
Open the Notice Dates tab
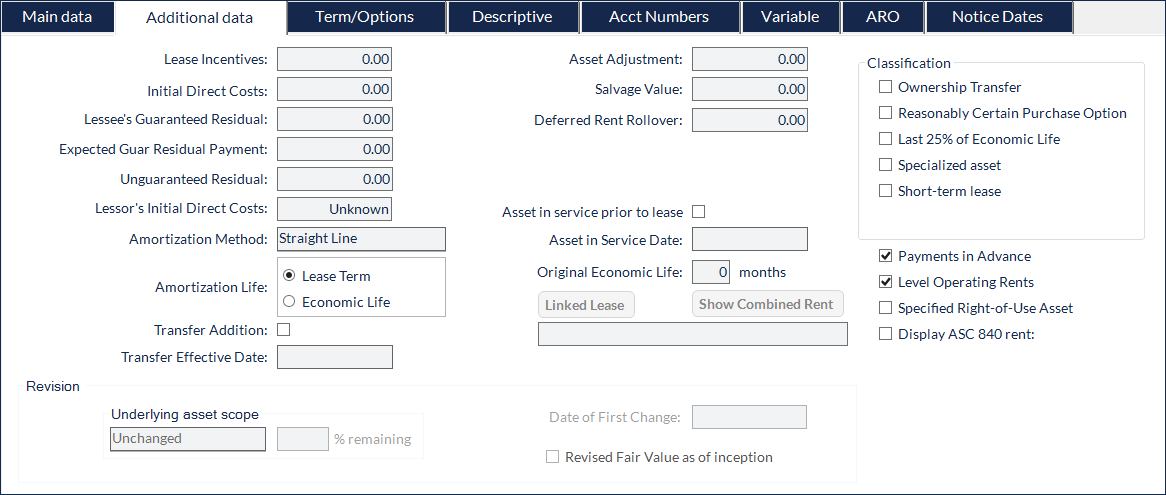[998, 17]
